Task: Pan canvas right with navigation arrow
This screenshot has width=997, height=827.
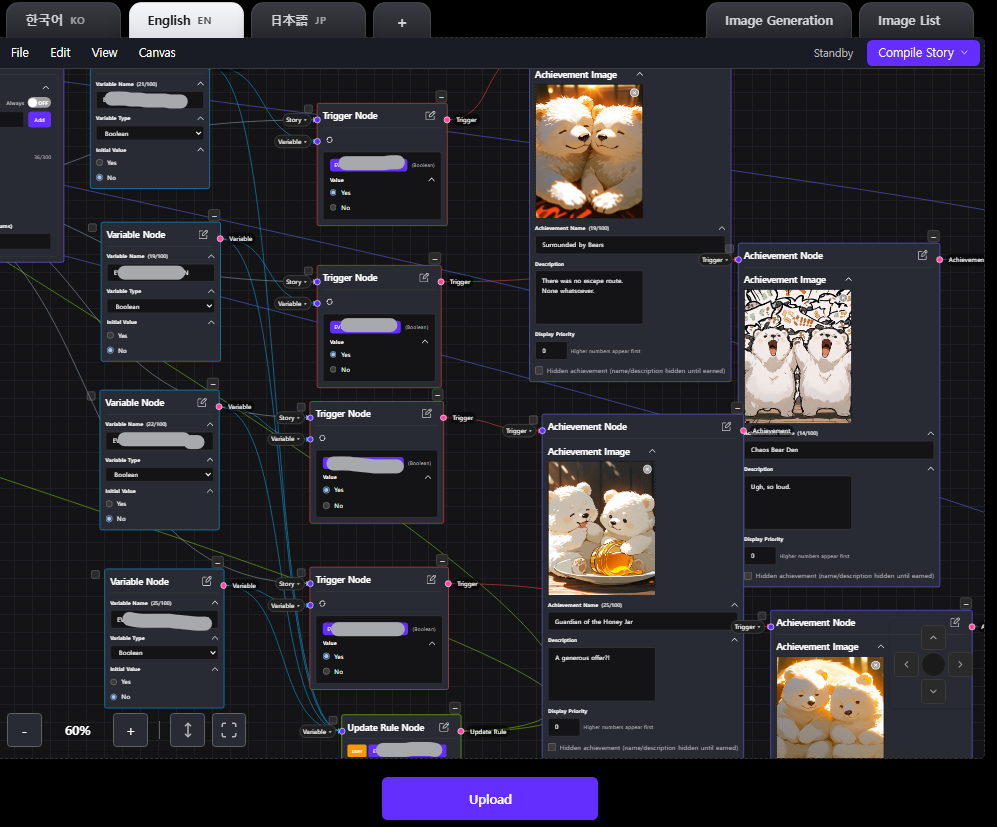Action: click(x=960, y=664)
